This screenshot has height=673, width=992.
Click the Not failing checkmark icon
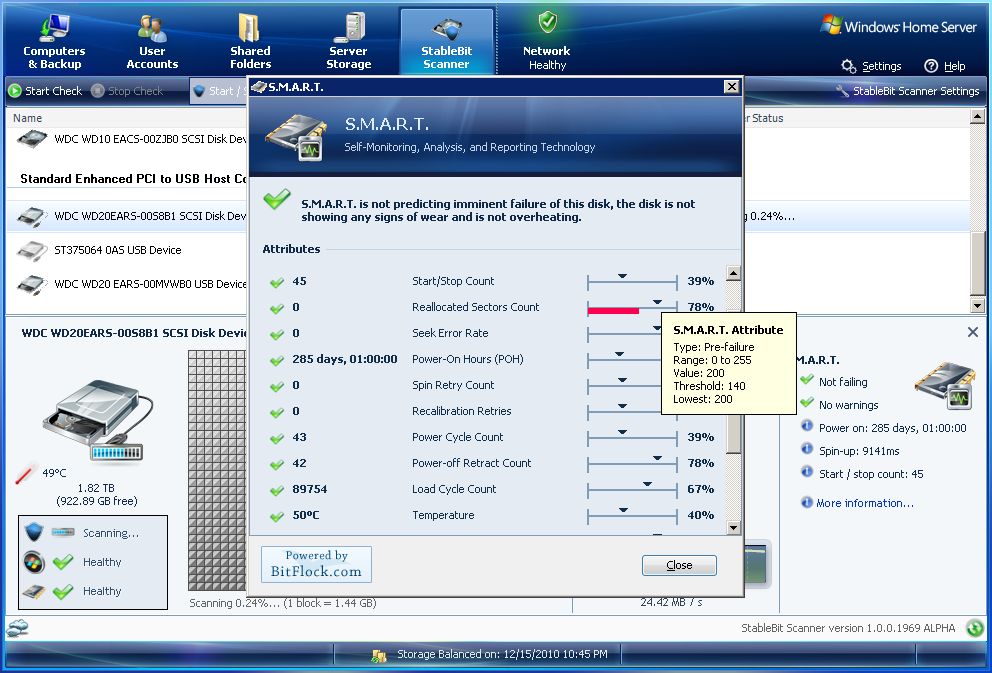[x=807, y=380]
